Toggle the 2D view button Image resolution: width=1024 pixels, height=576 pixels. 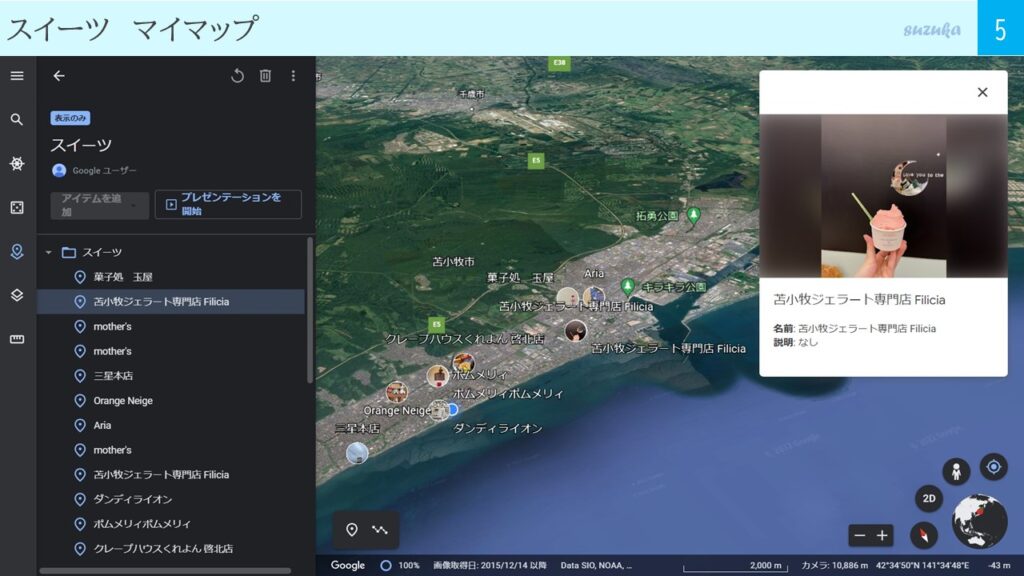(x=928, y=499)
